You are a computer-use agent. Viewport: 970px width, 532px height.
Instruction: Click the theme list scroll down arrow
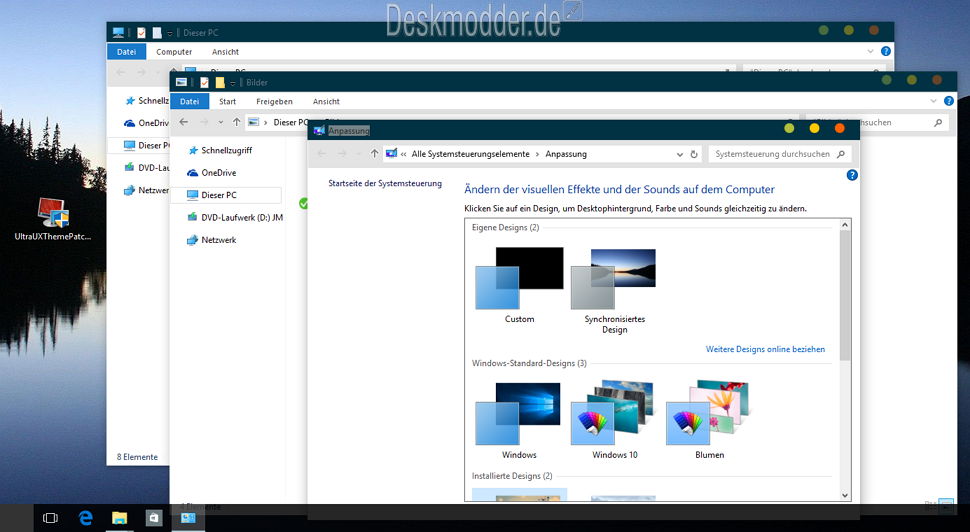point(845,495)
